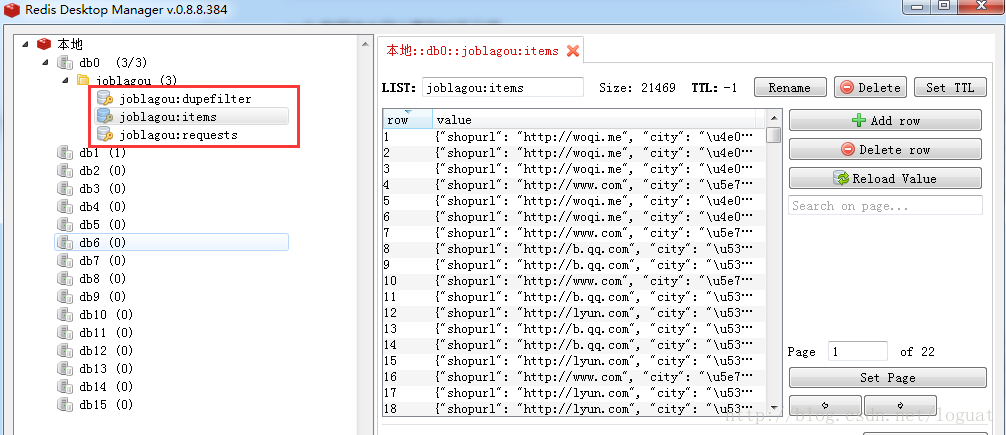Click the db3 database icon
This screenshot has height=435, width=1006.
64,189
